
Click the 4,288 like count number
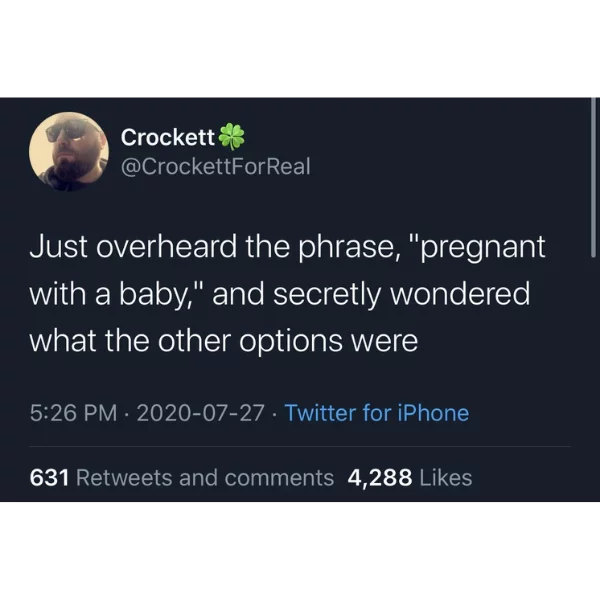(380, 478)
